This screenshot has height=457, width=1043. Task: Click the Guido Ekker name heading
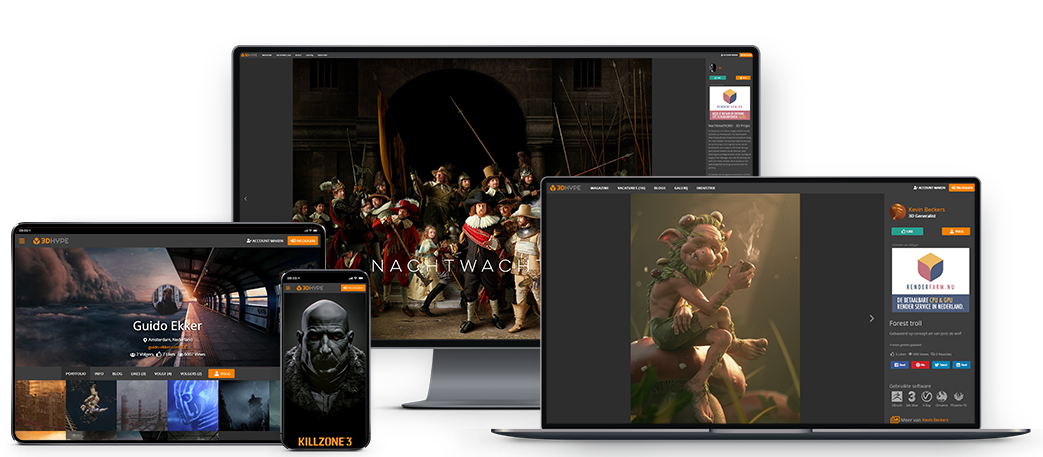pyautogui.click(x=167, y=326)
